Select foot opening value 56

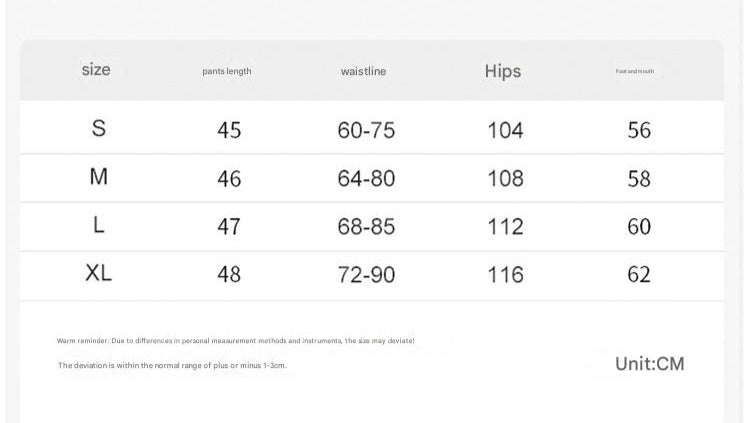pyautogui.click(x=639, y=130)
